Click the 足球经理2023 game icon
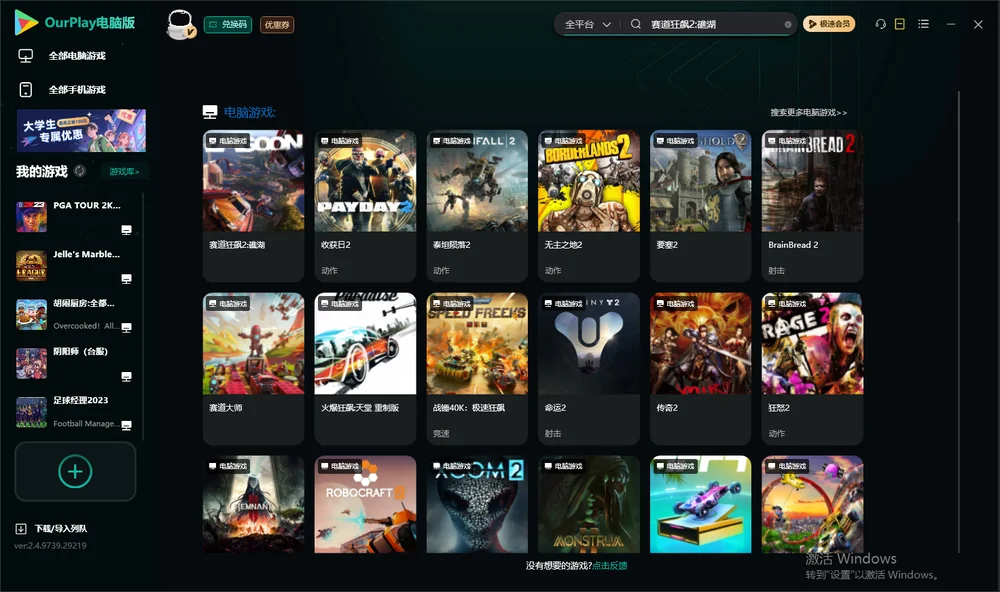Image resolution: width=1000 pixels, height=592 pixels. pos(31,412)
